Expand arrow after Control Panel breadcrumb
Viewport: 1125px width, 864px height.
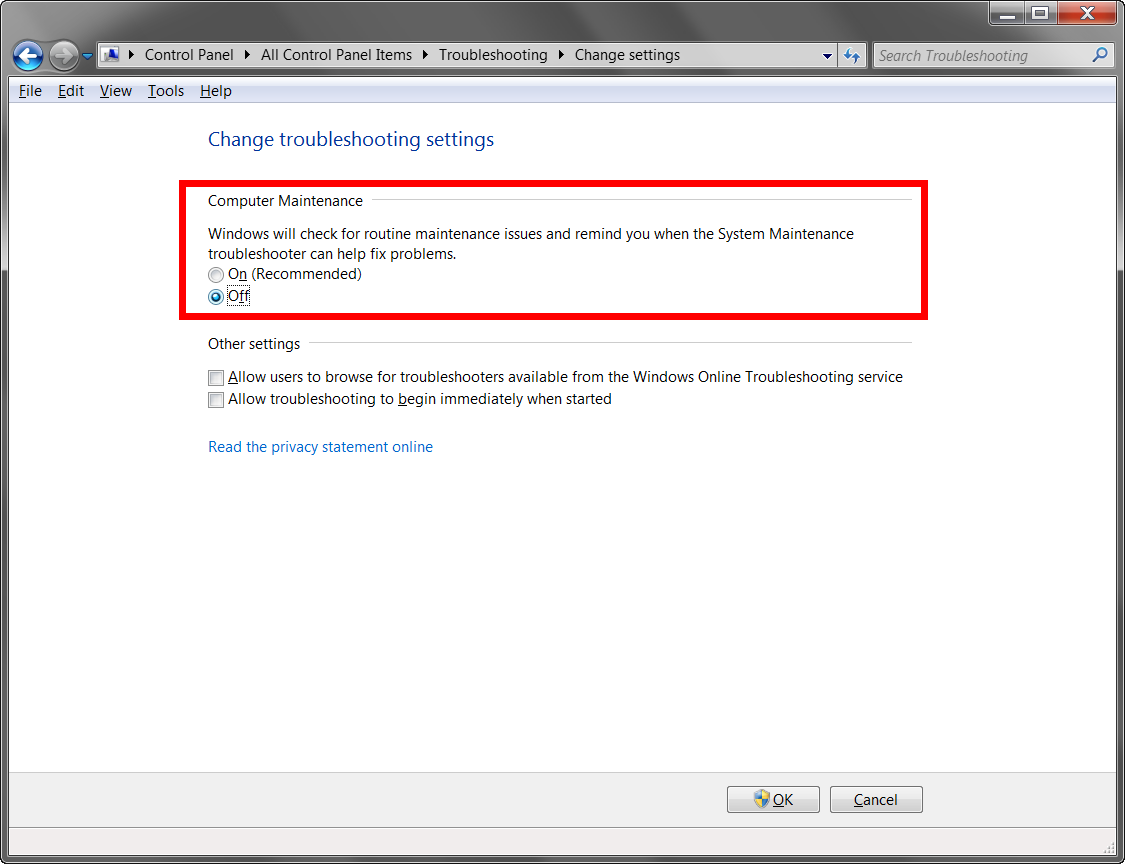pos(248,55)
